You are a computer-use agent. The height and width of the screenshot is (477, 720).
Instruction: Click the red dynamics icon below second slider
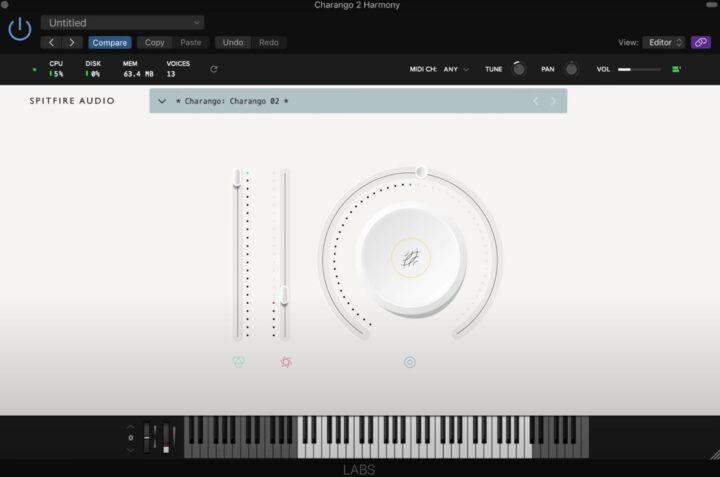[286, 362]
